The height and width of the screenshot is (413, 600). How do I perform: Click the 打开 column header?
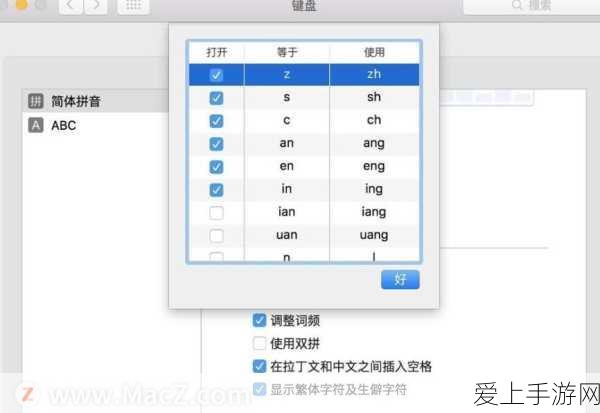point(217,52)
